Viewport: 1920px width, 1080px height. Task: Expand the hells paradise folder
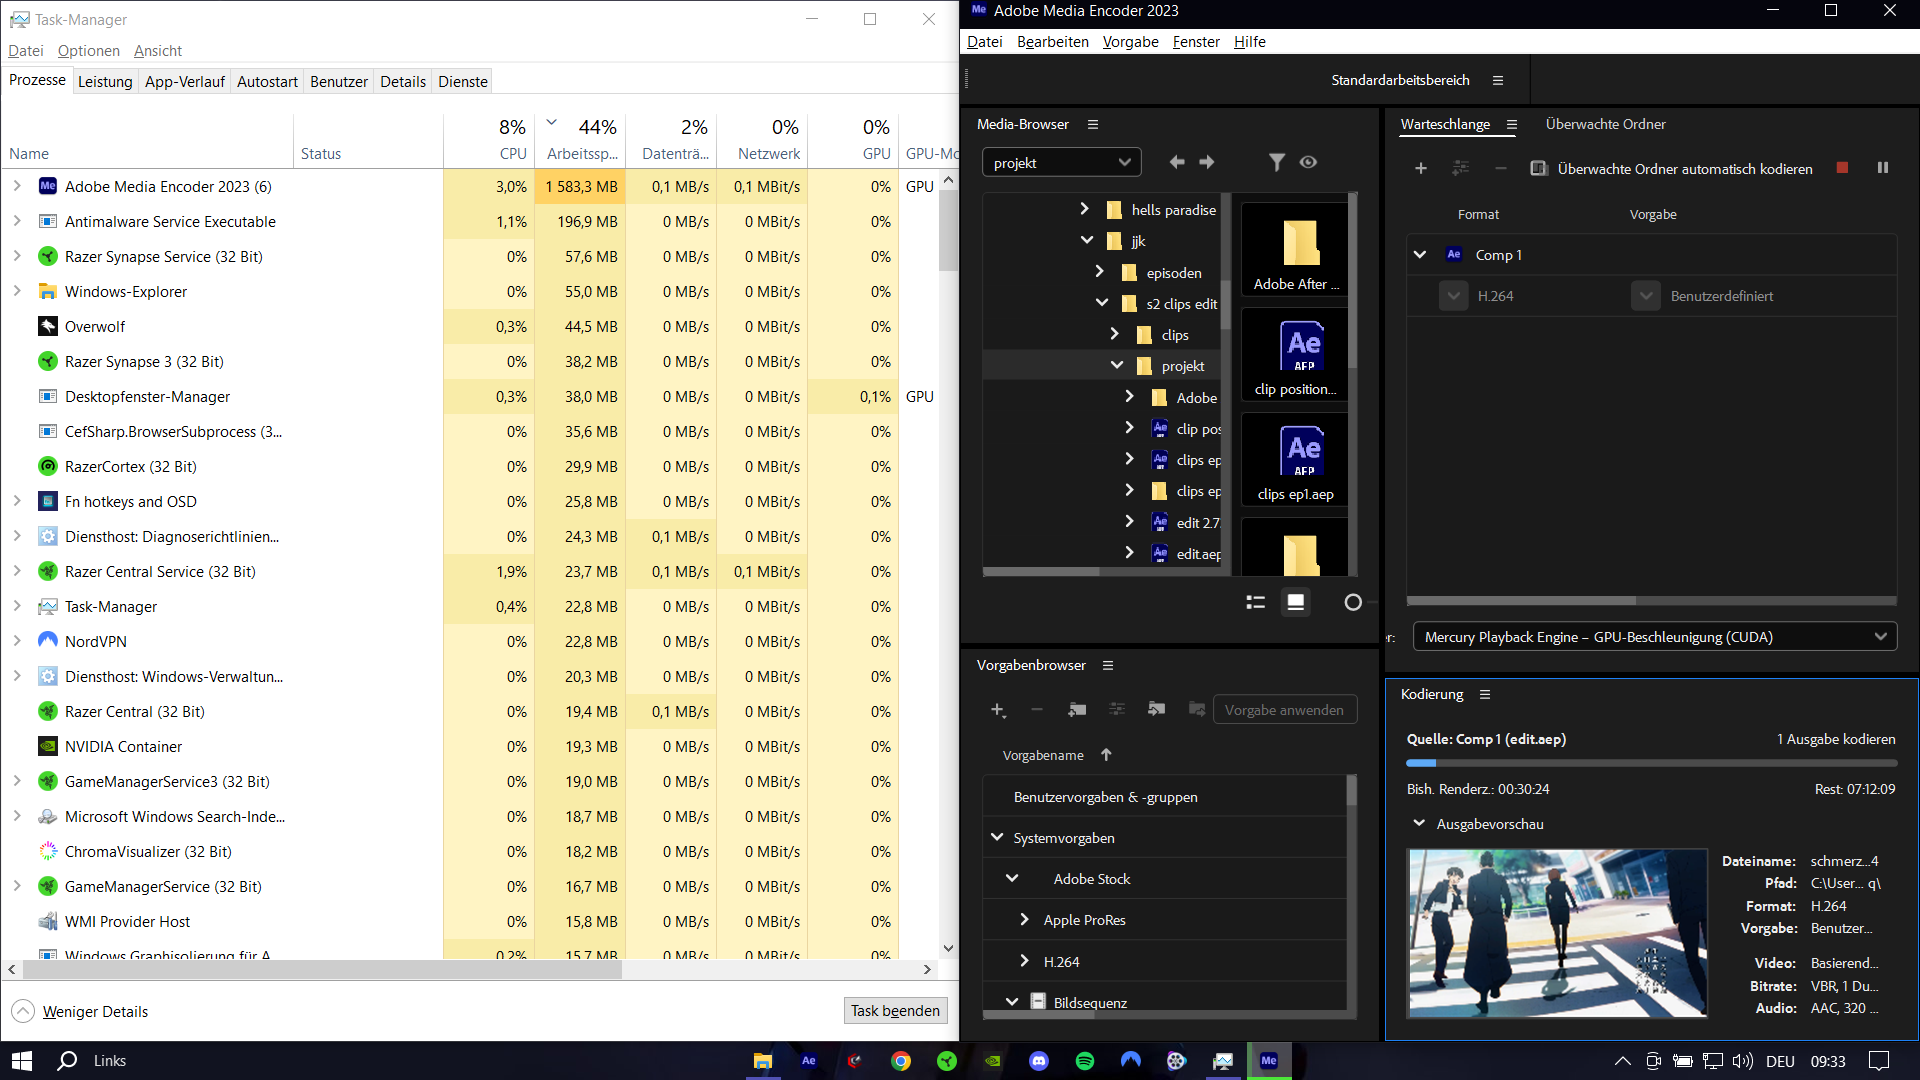[x=1085, y=209]
